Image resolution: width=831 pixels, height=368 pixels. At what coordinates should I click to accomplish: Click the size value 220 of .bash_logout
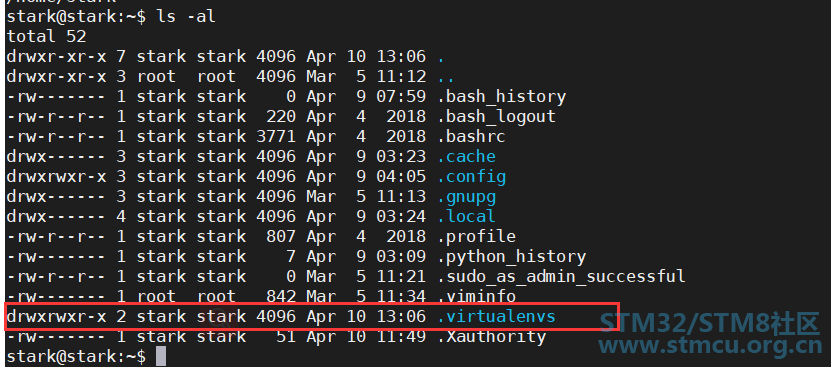click(280, 117)
